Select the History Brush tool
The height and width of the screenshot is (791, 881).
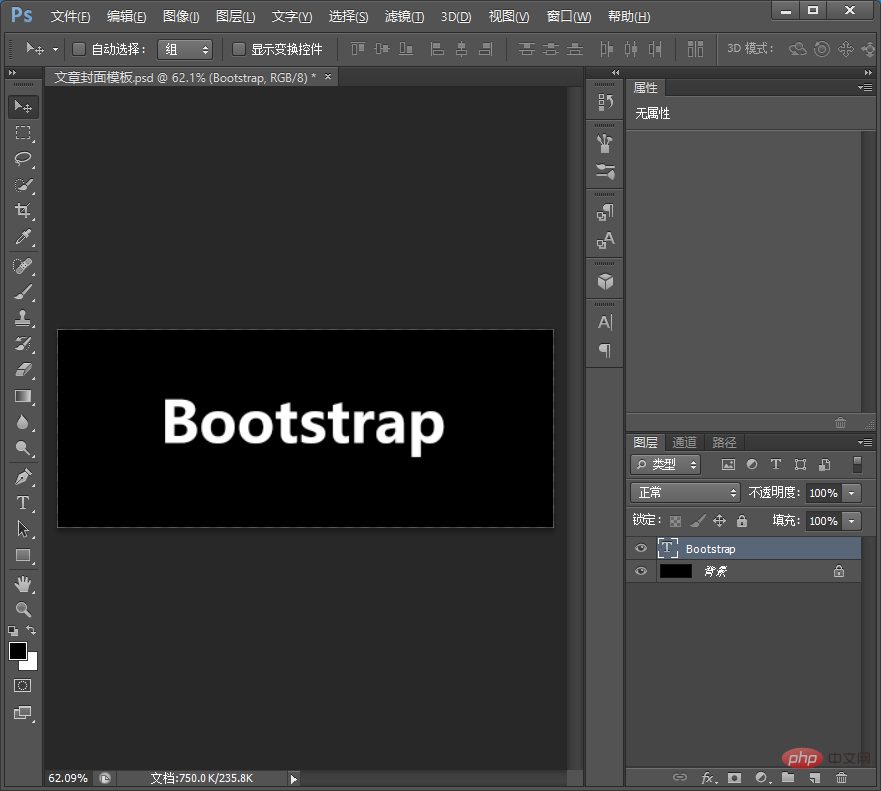[x=23, y=344]
